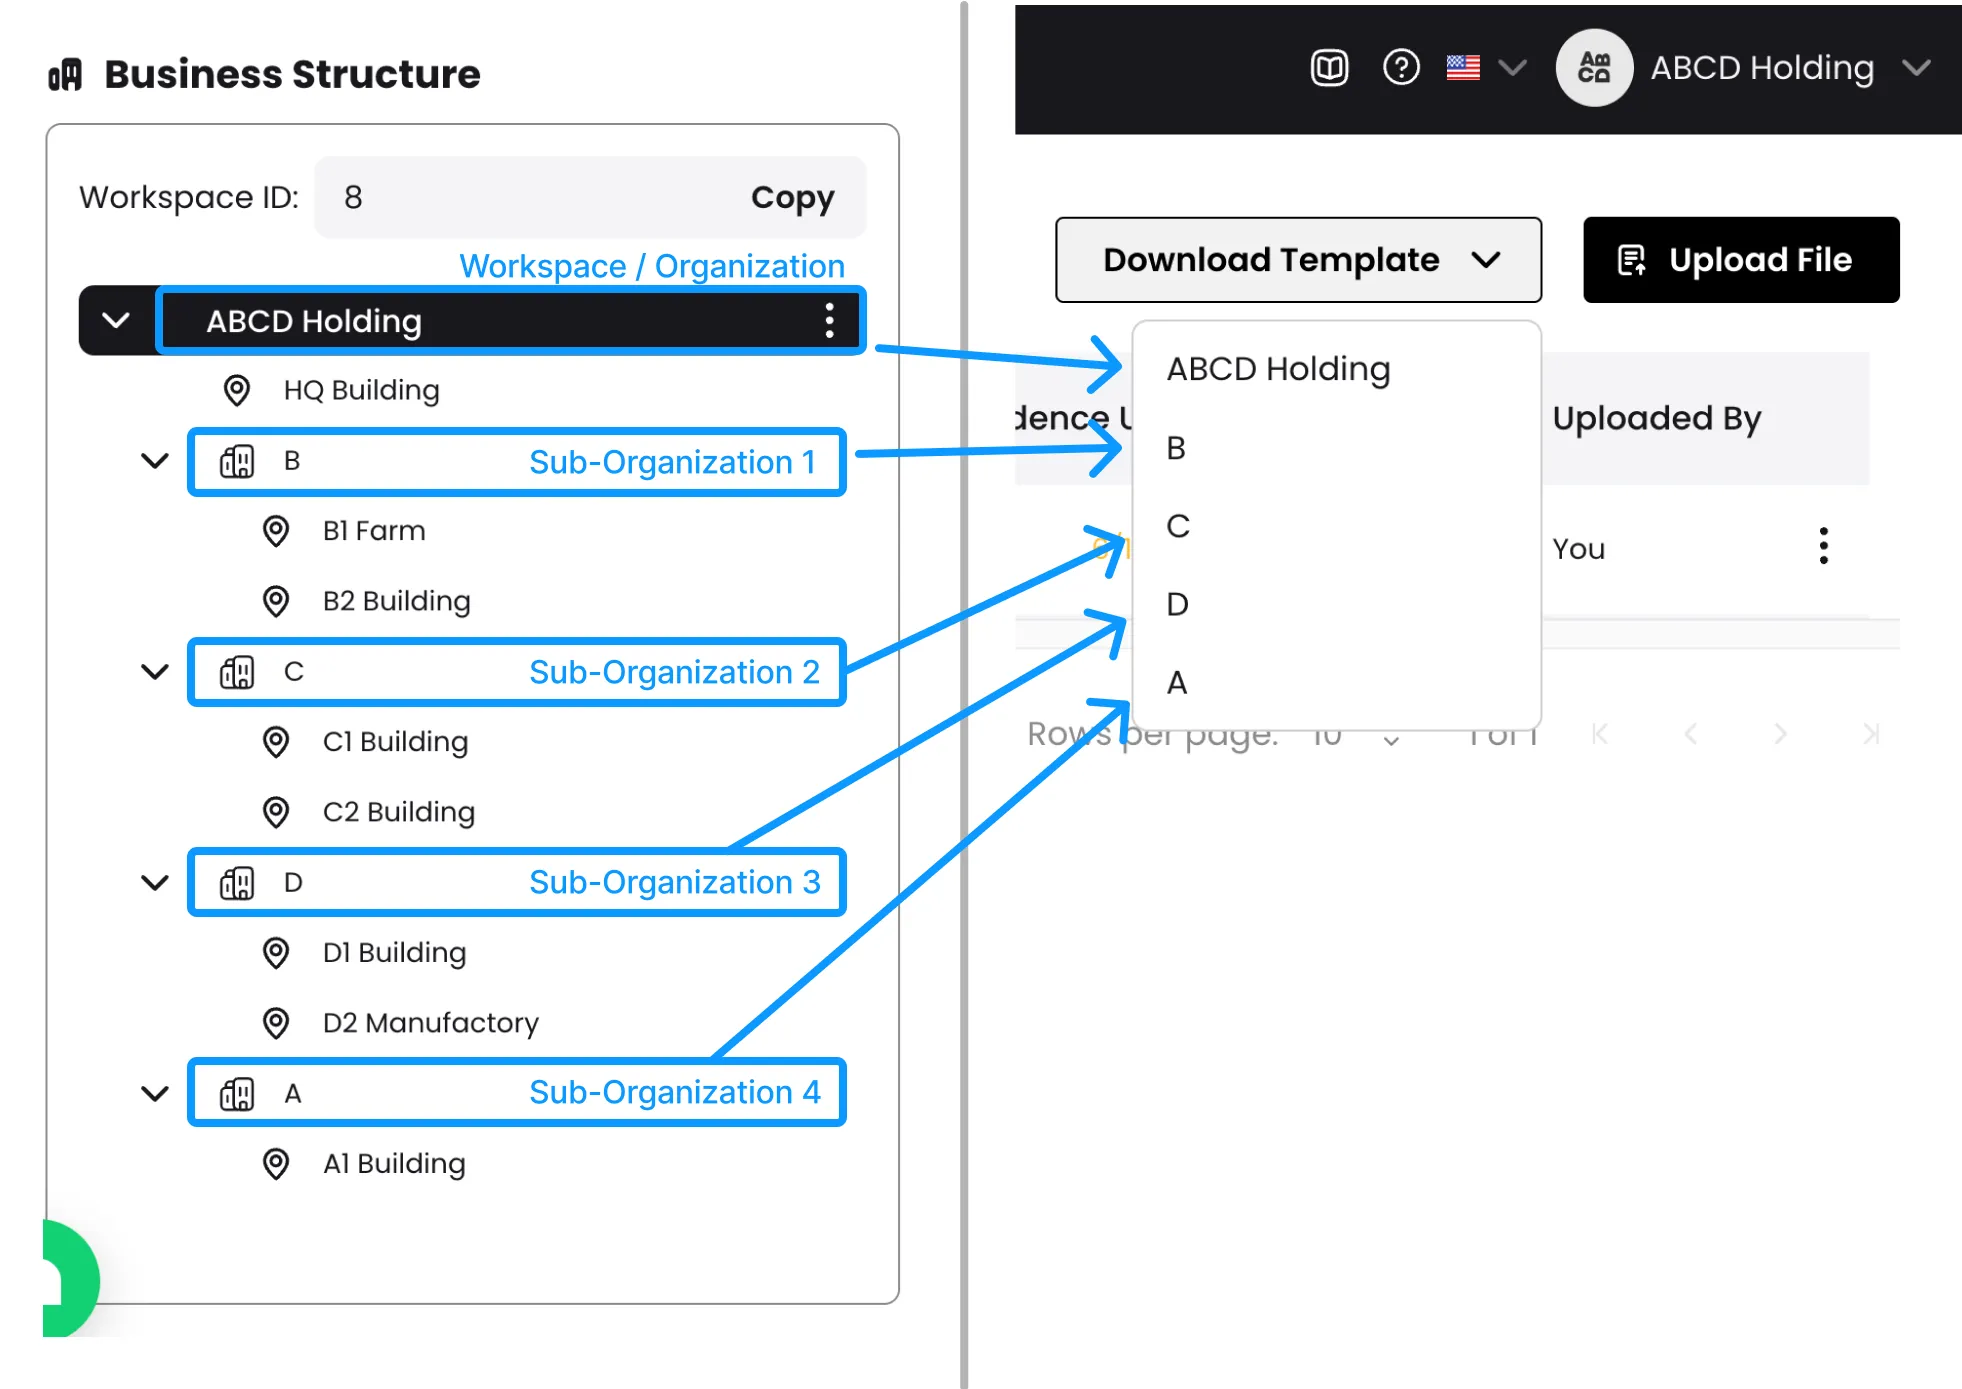This screenshot has width=1962, height=1389.
Task: Open ABCD Holding three-dot options menu
Action: 829,321
